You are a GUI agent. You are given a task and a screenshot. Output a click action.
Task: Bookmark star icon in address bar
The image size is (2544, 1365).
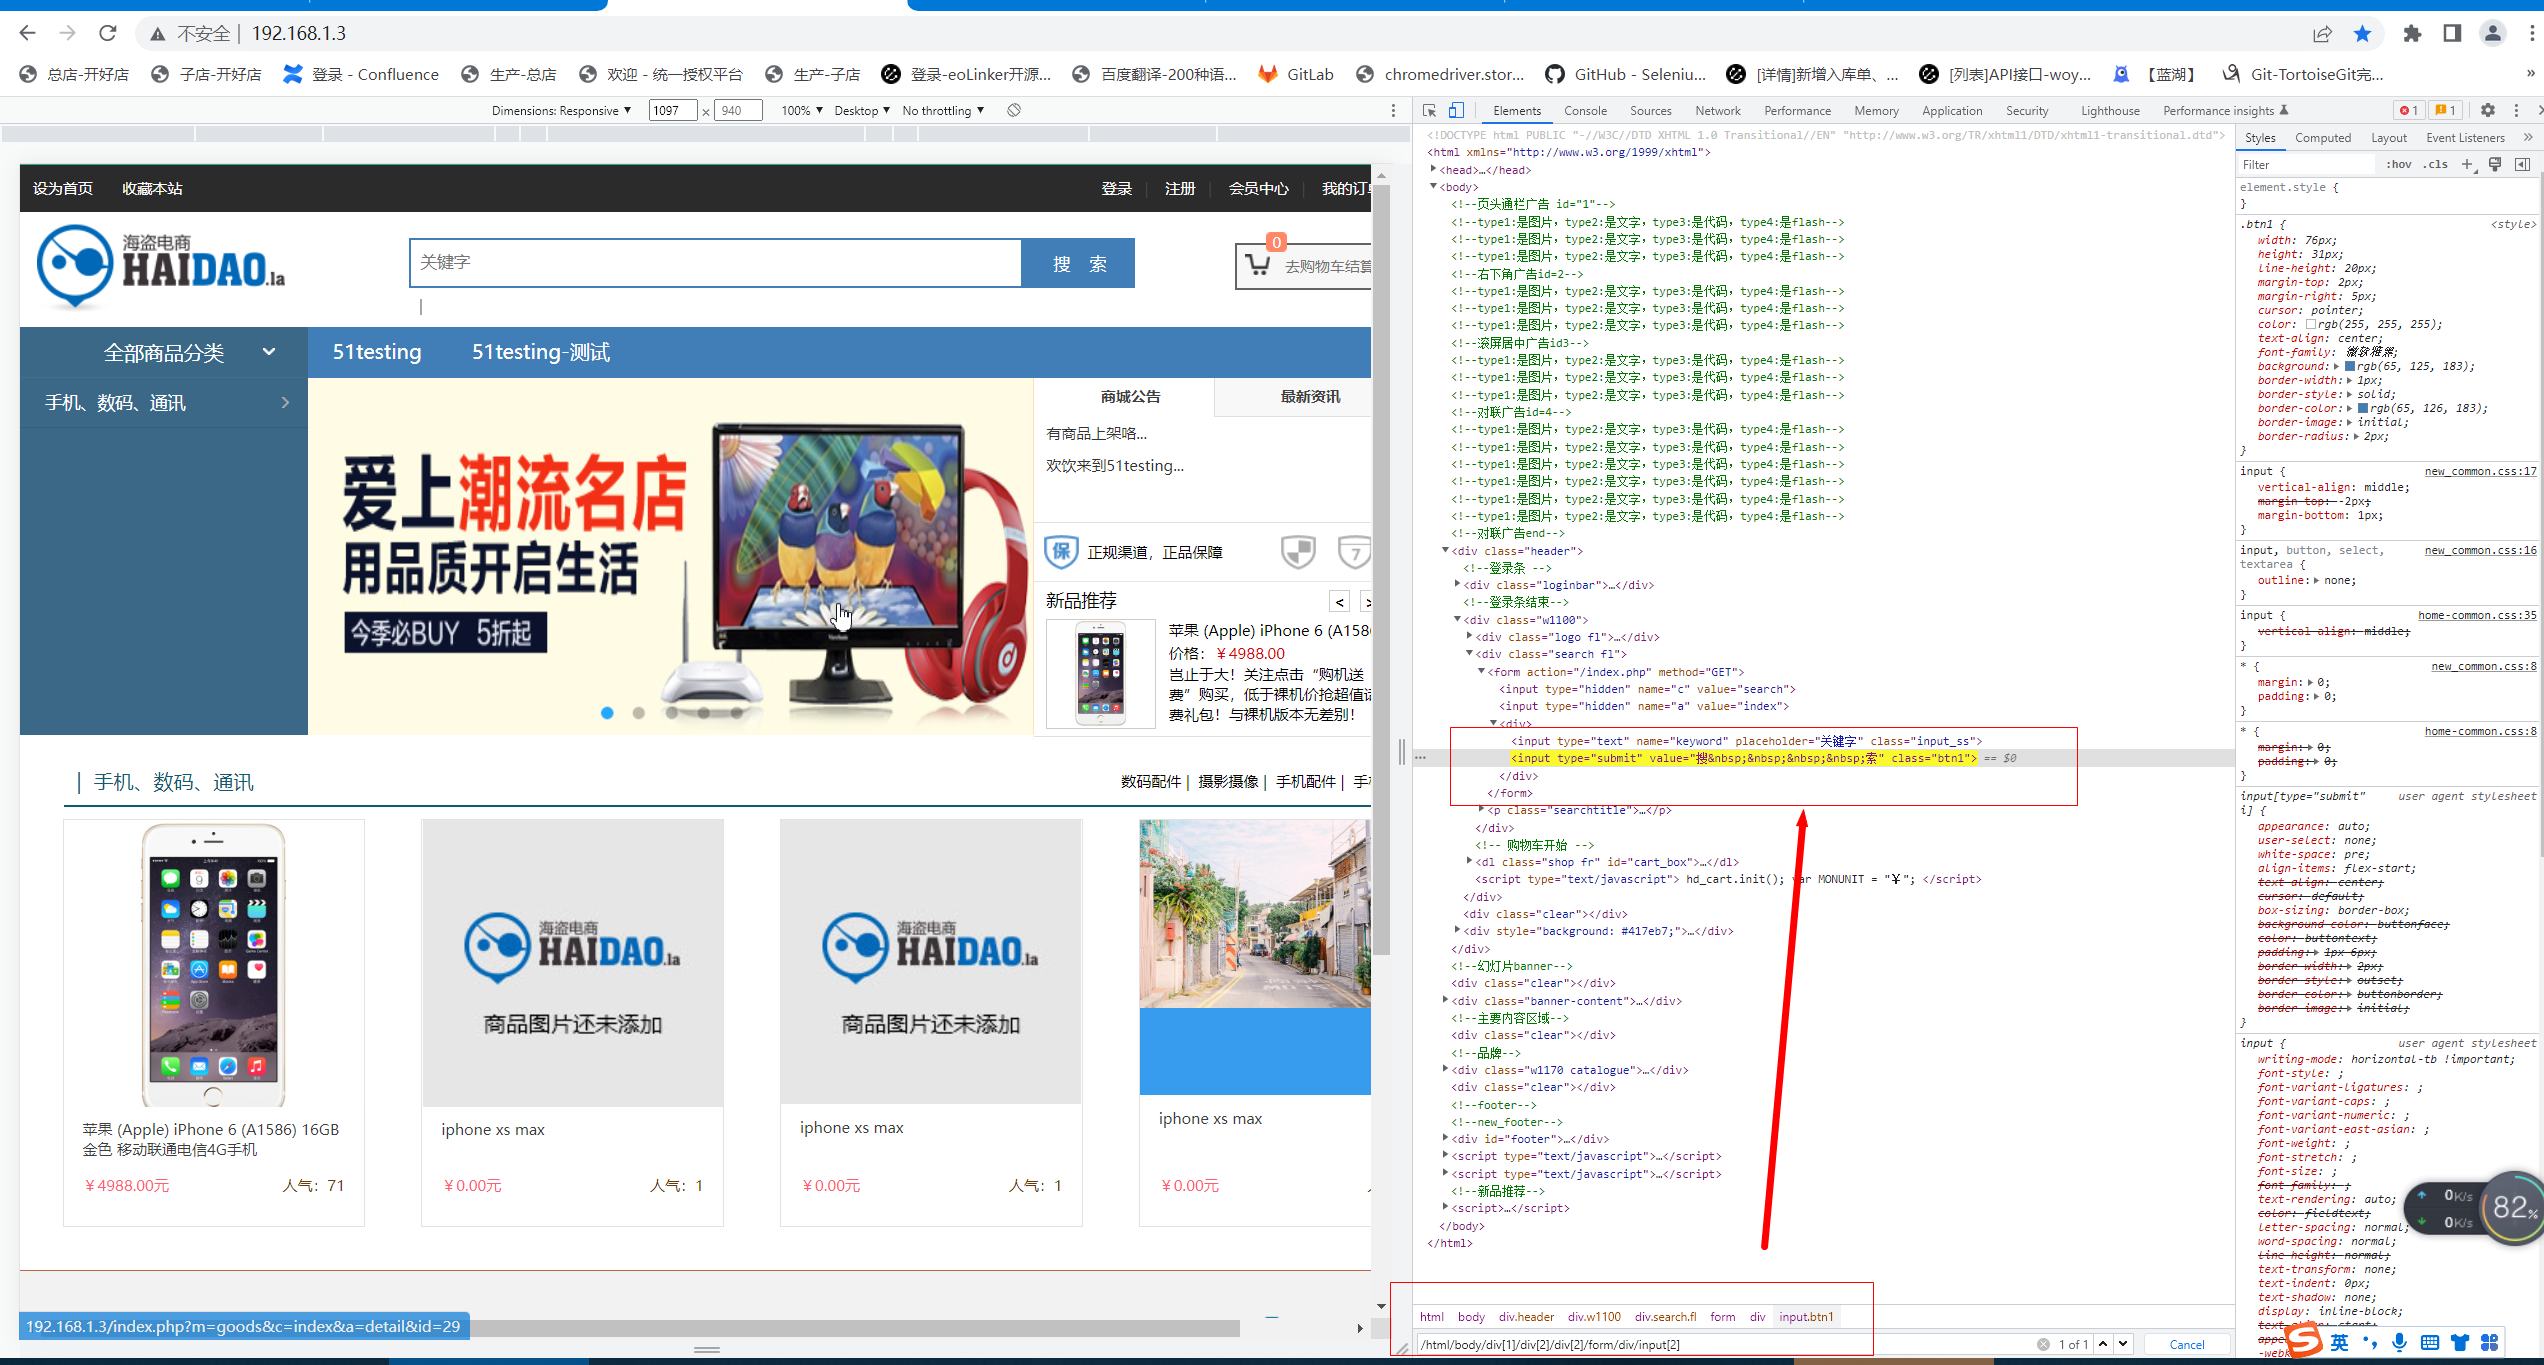(x=2363, y=34)
